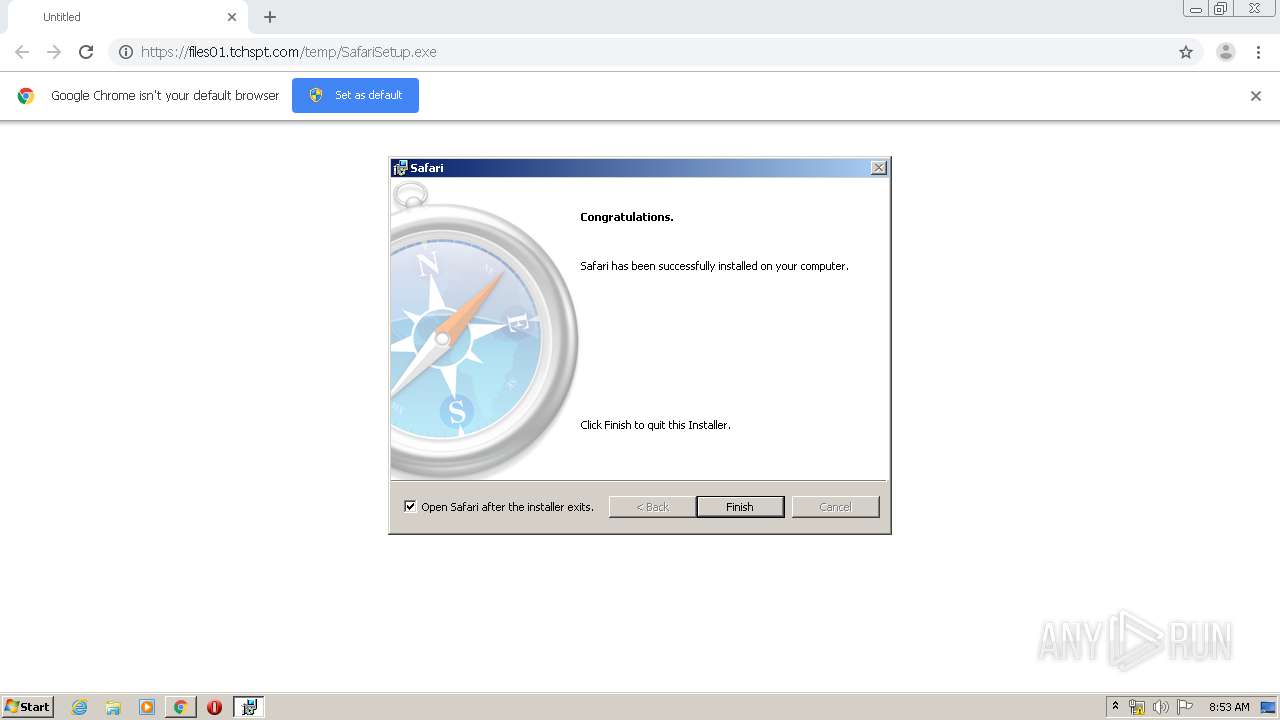
Task: Reload the current page
Action: (86, 52)
